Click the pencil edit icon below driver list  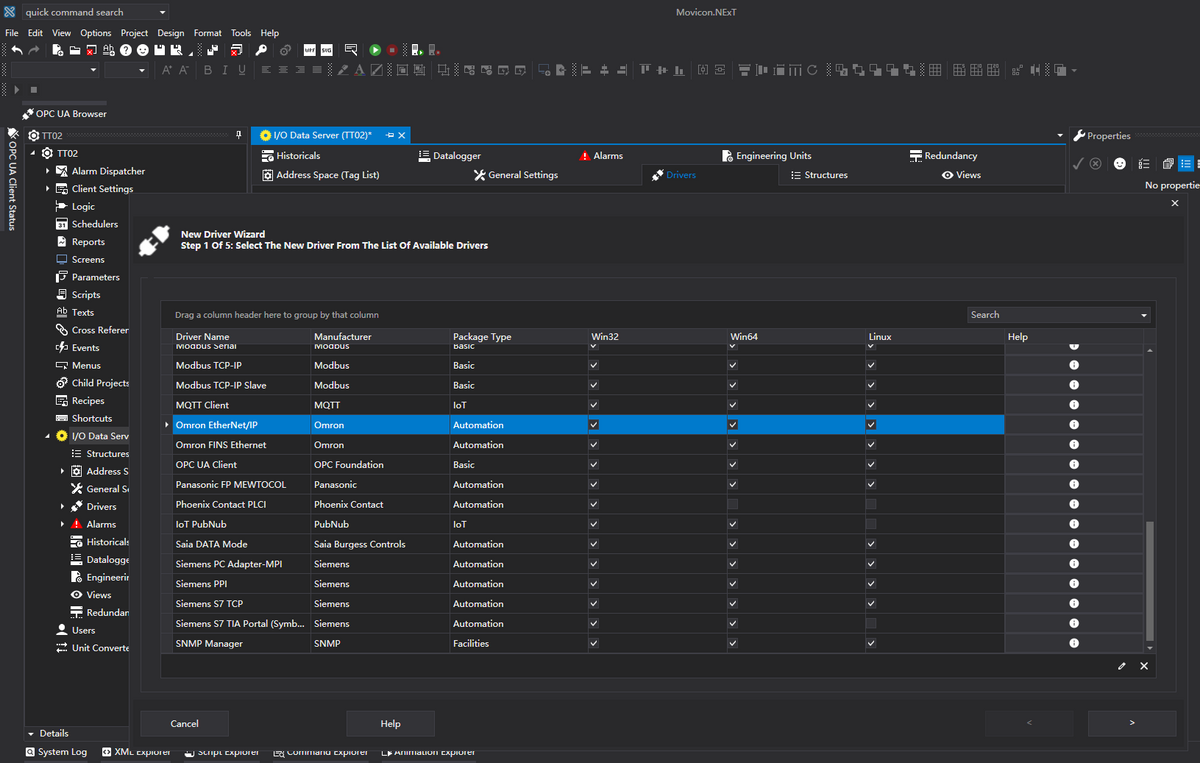pos(1122,666)
